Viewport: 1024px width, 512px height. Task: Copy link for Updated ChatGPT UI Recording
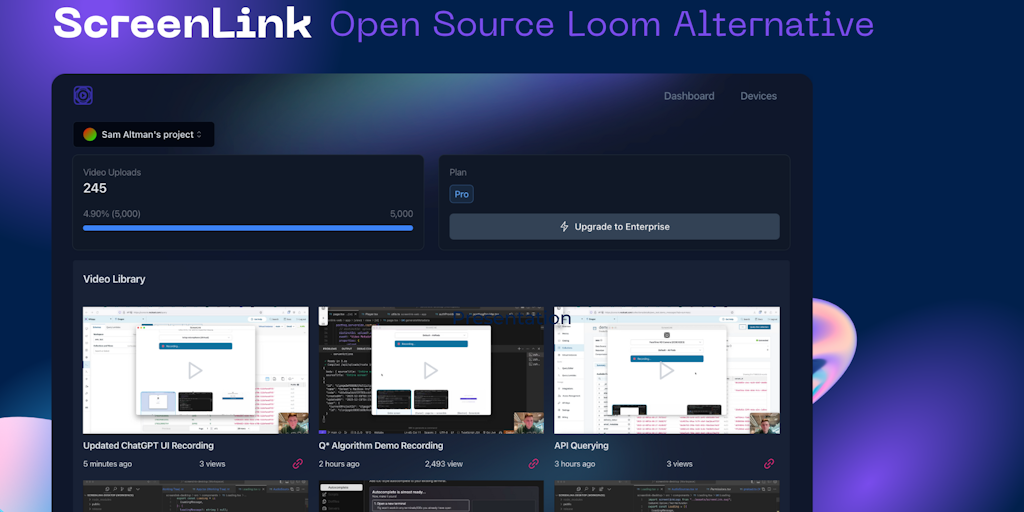[298, 464]
